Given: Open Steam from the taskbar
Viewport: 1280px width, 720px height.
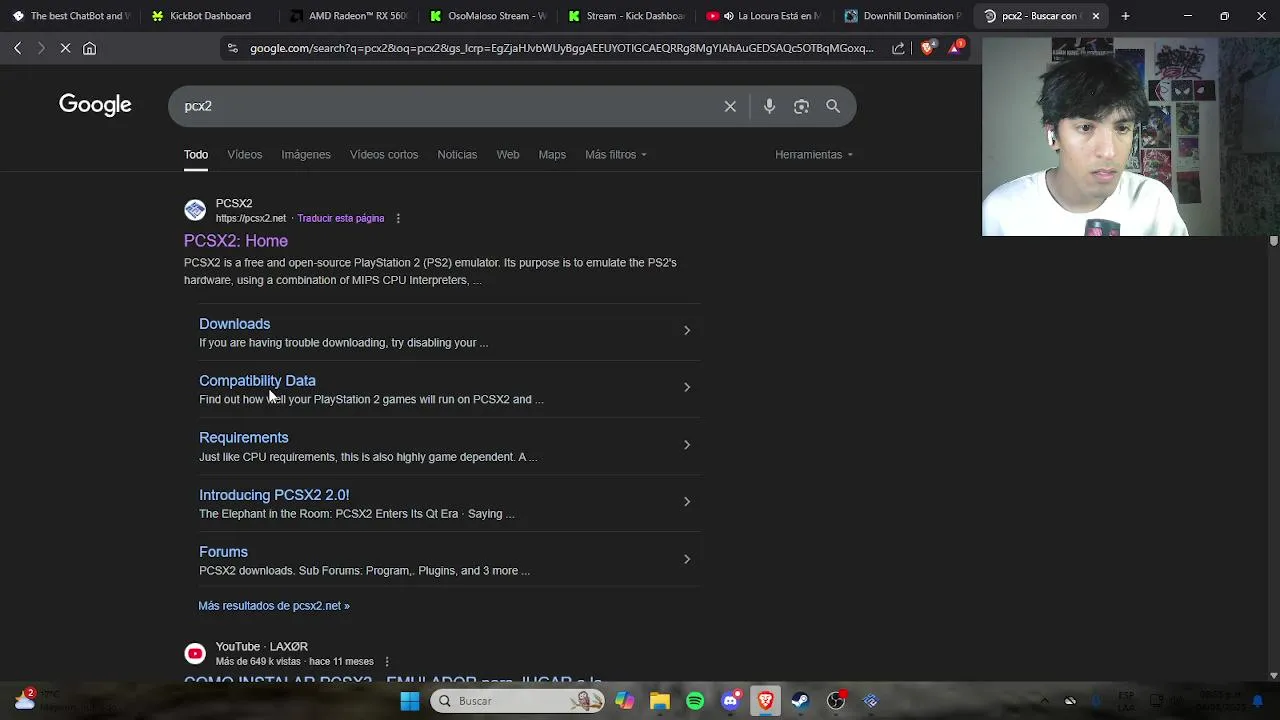Looking at the screenshot, I should pos(800,701).
